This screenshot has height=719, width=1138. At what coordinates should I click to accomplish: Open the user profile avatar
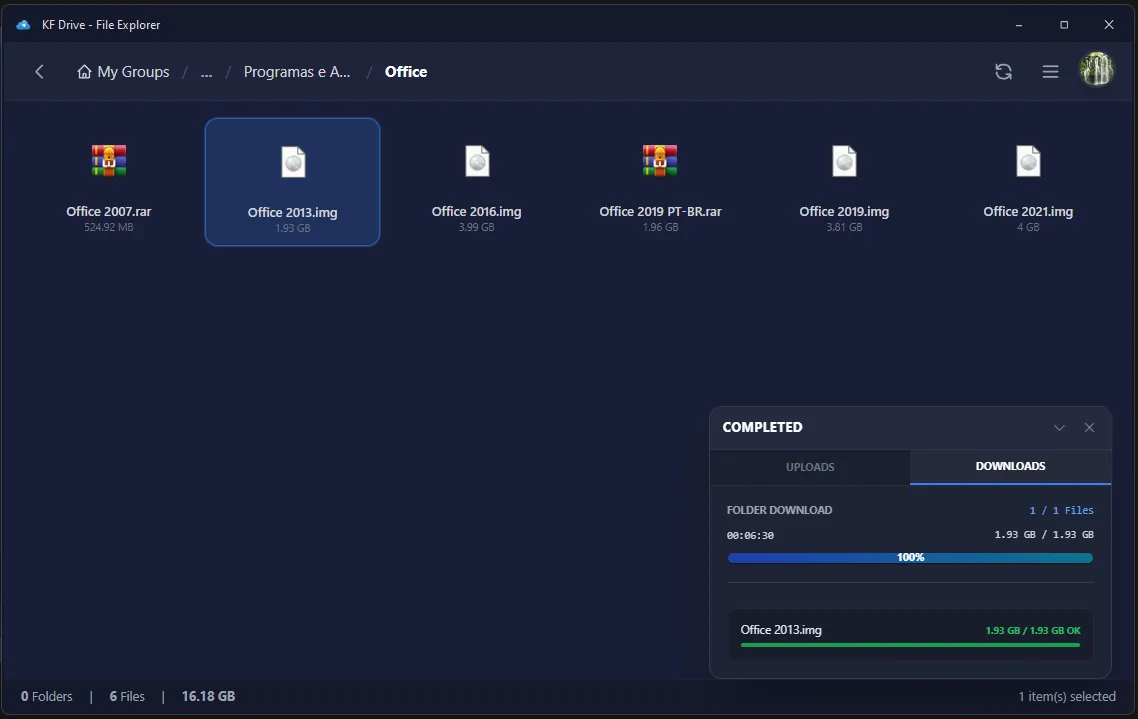click(x=1097, y=71)
